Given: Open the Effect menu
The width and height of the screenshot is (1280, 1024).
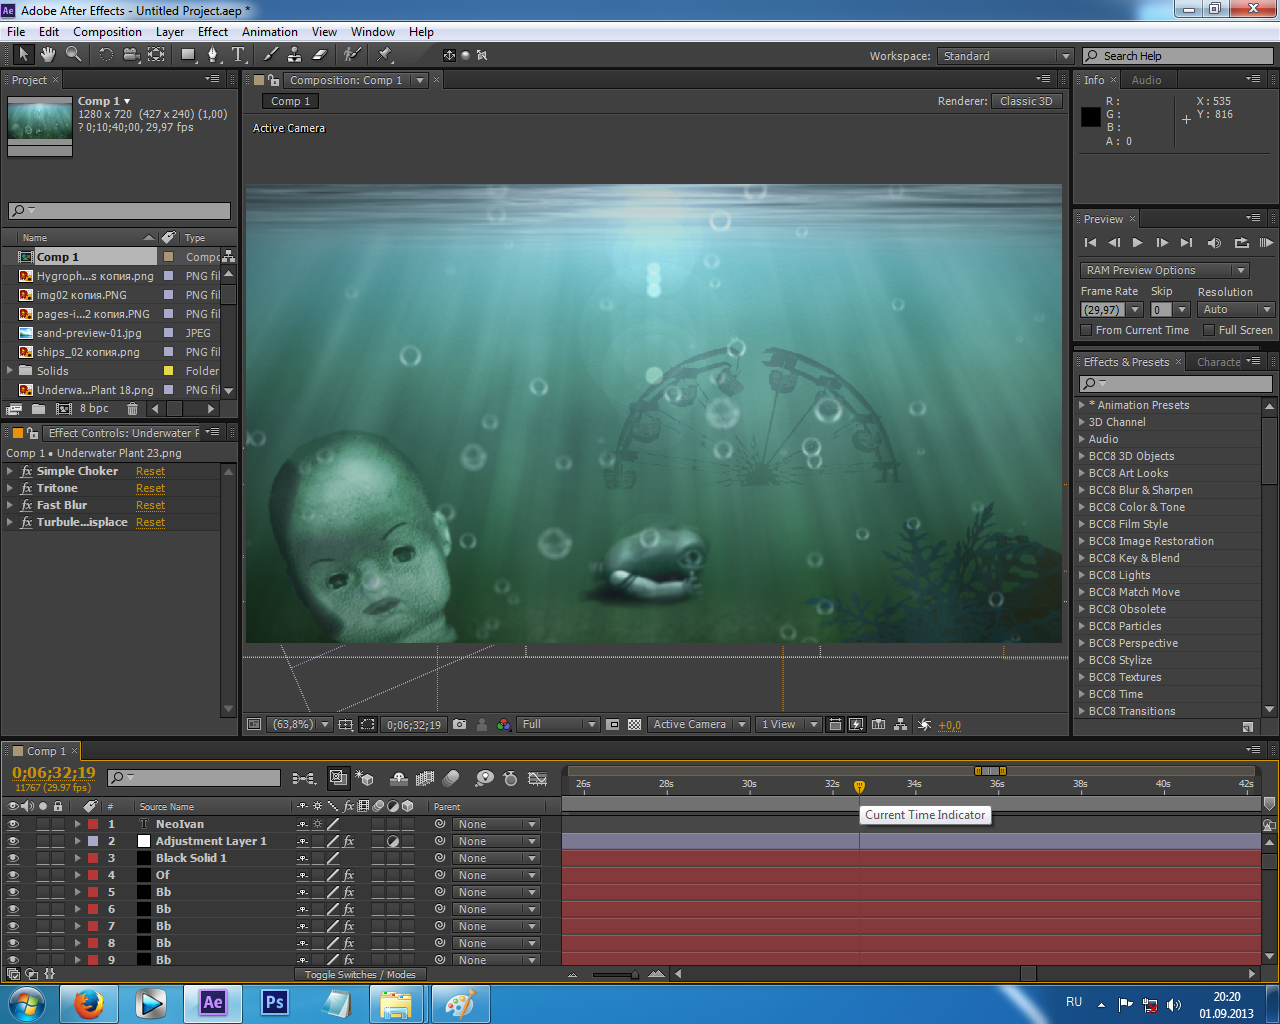Looking at the screenshot, I should coord(212,32).
